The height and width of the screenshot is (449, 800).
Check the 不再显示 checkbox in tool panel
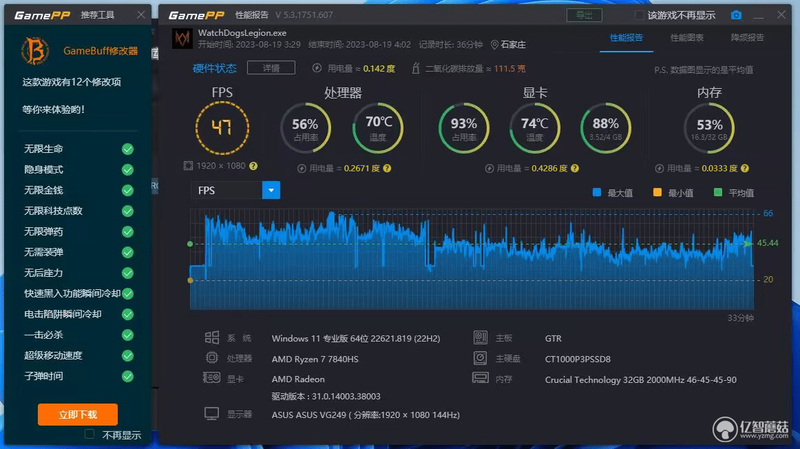pos(89,434)
